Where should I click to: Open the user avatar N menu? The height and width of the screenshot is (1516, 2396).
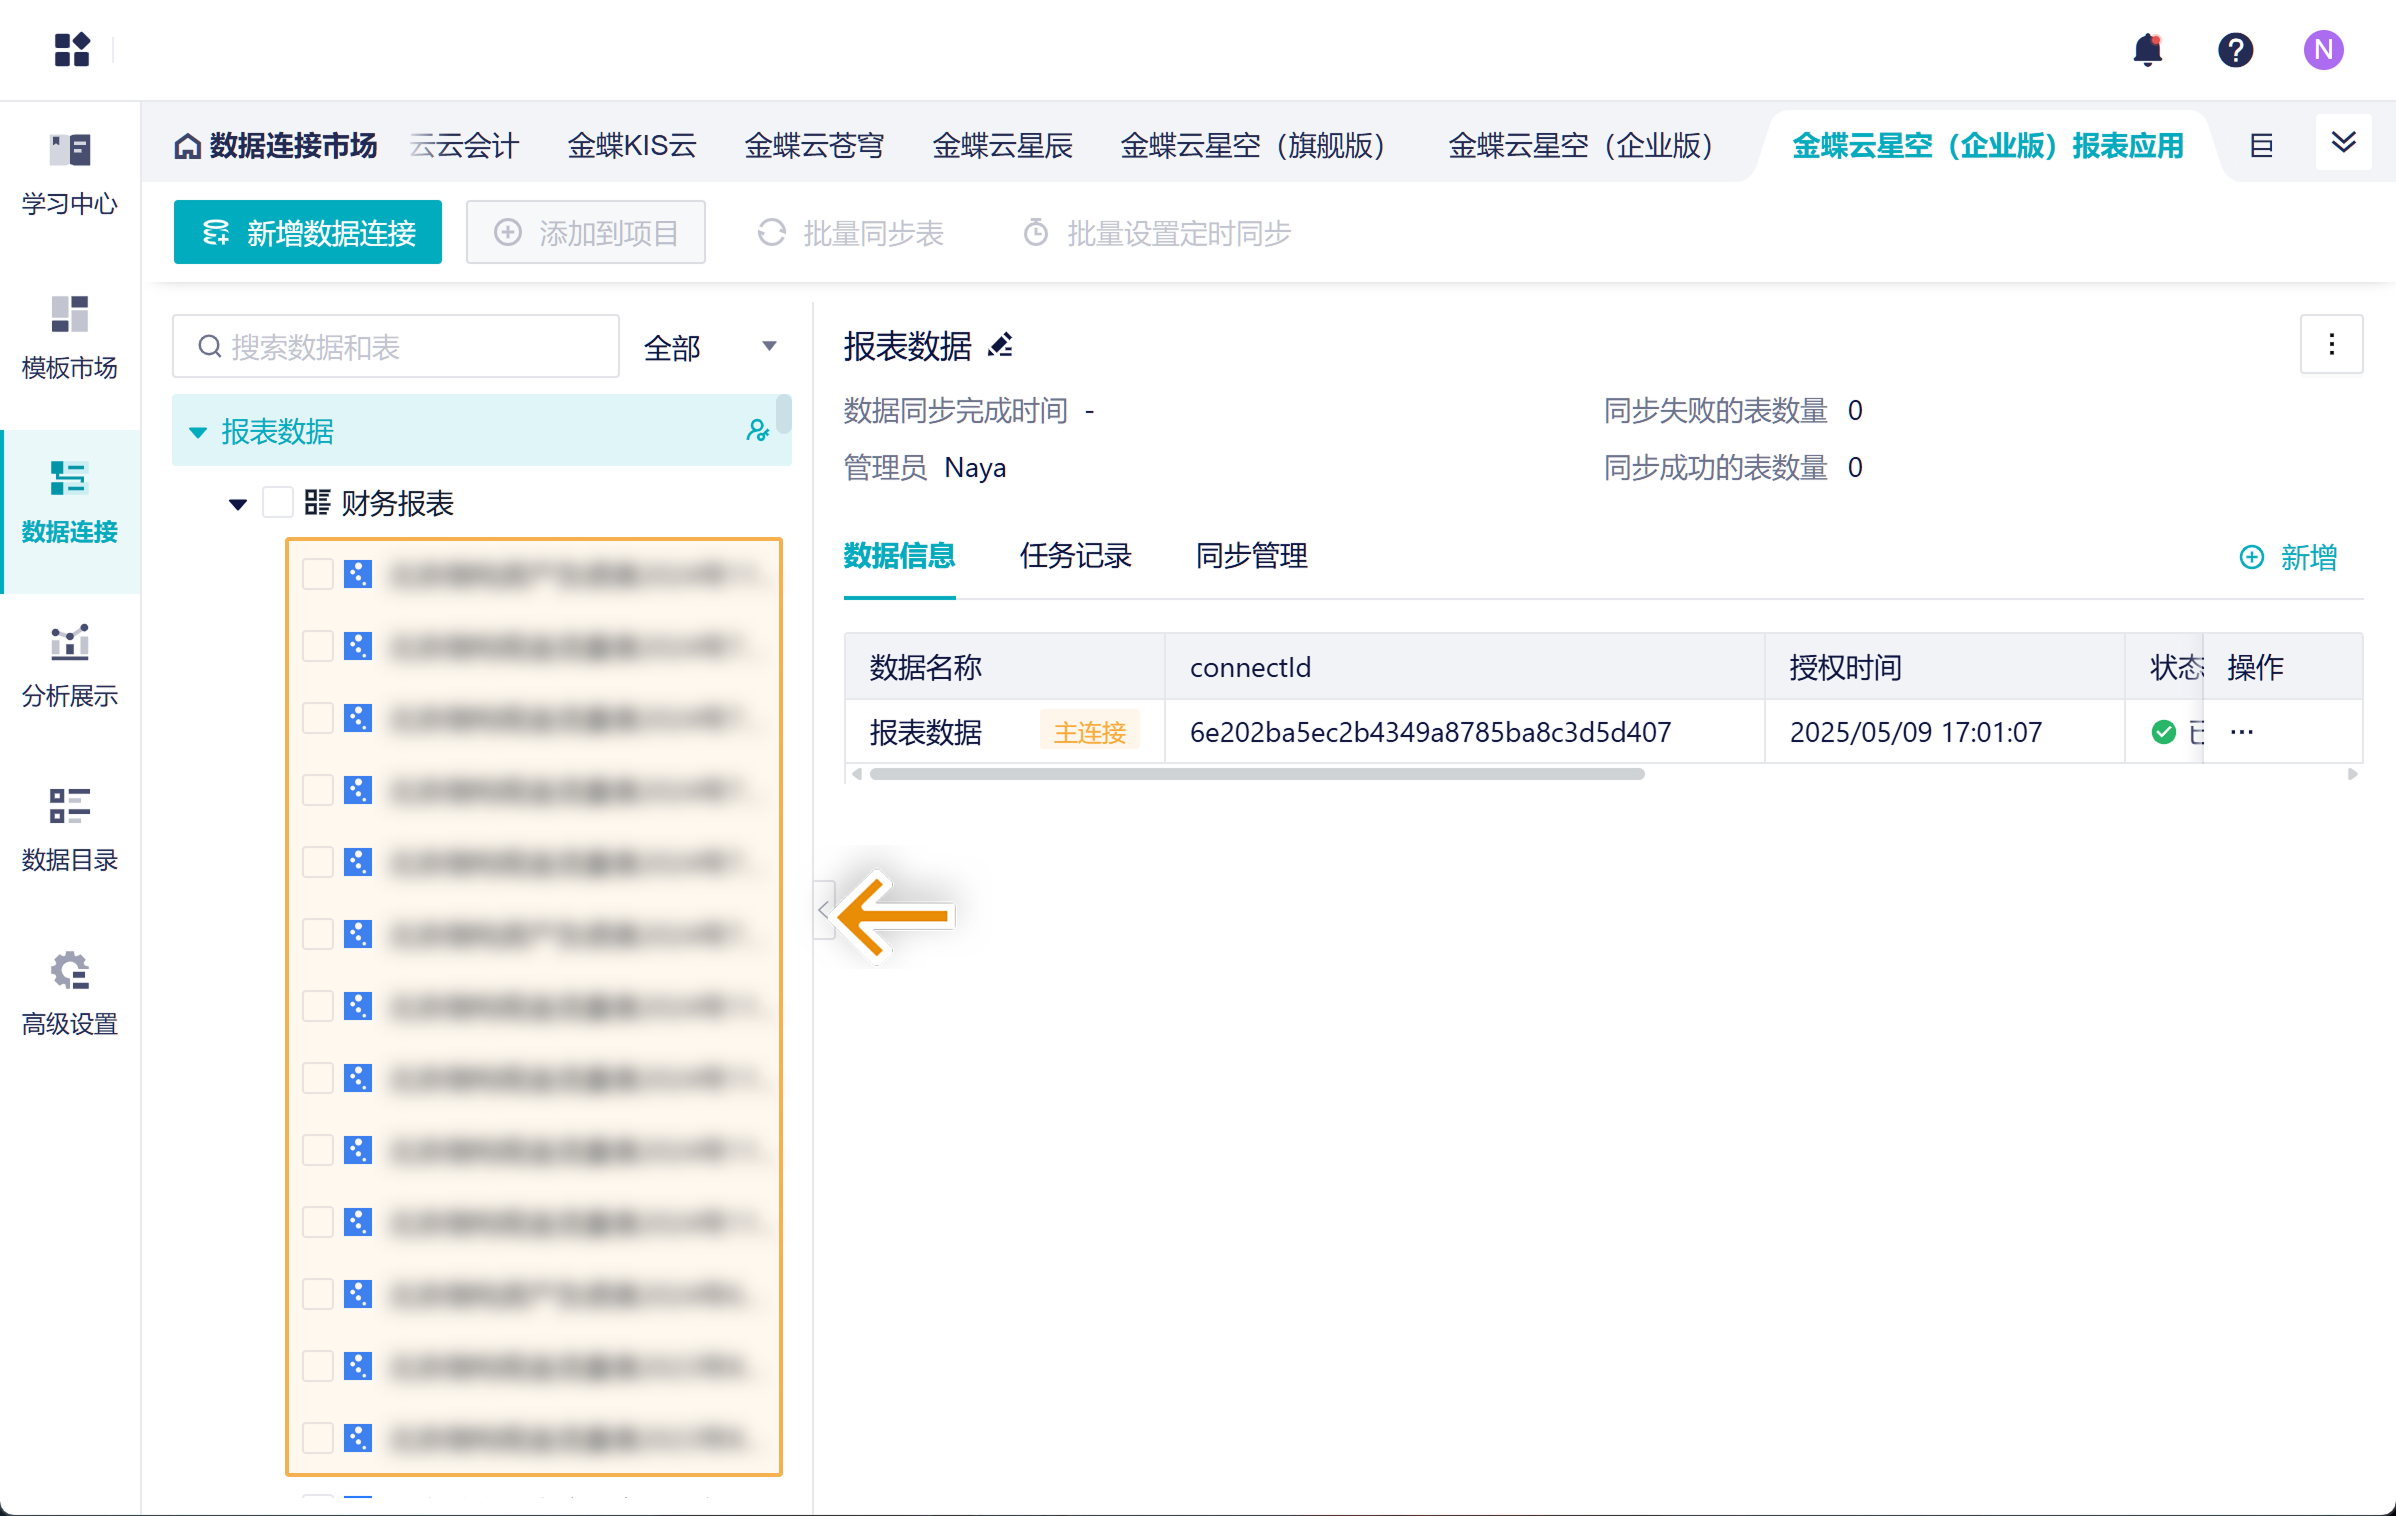coord(2323,50)
